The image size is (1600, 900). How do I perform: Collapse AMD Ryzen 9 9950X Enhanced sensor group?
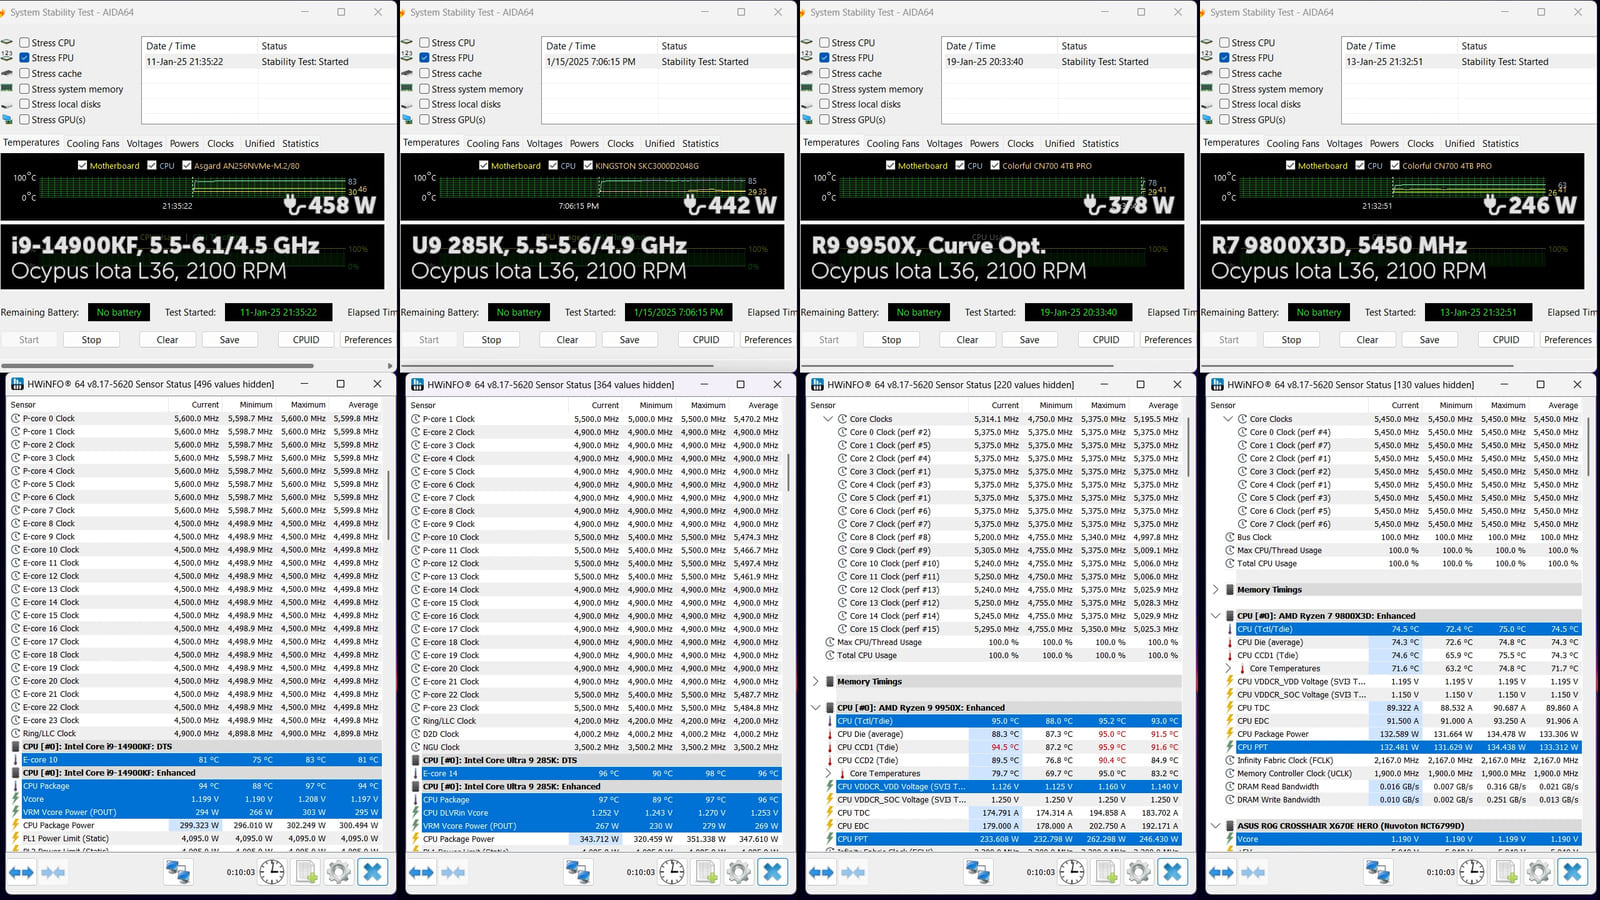pyautogui.click(x=816, y=707)
